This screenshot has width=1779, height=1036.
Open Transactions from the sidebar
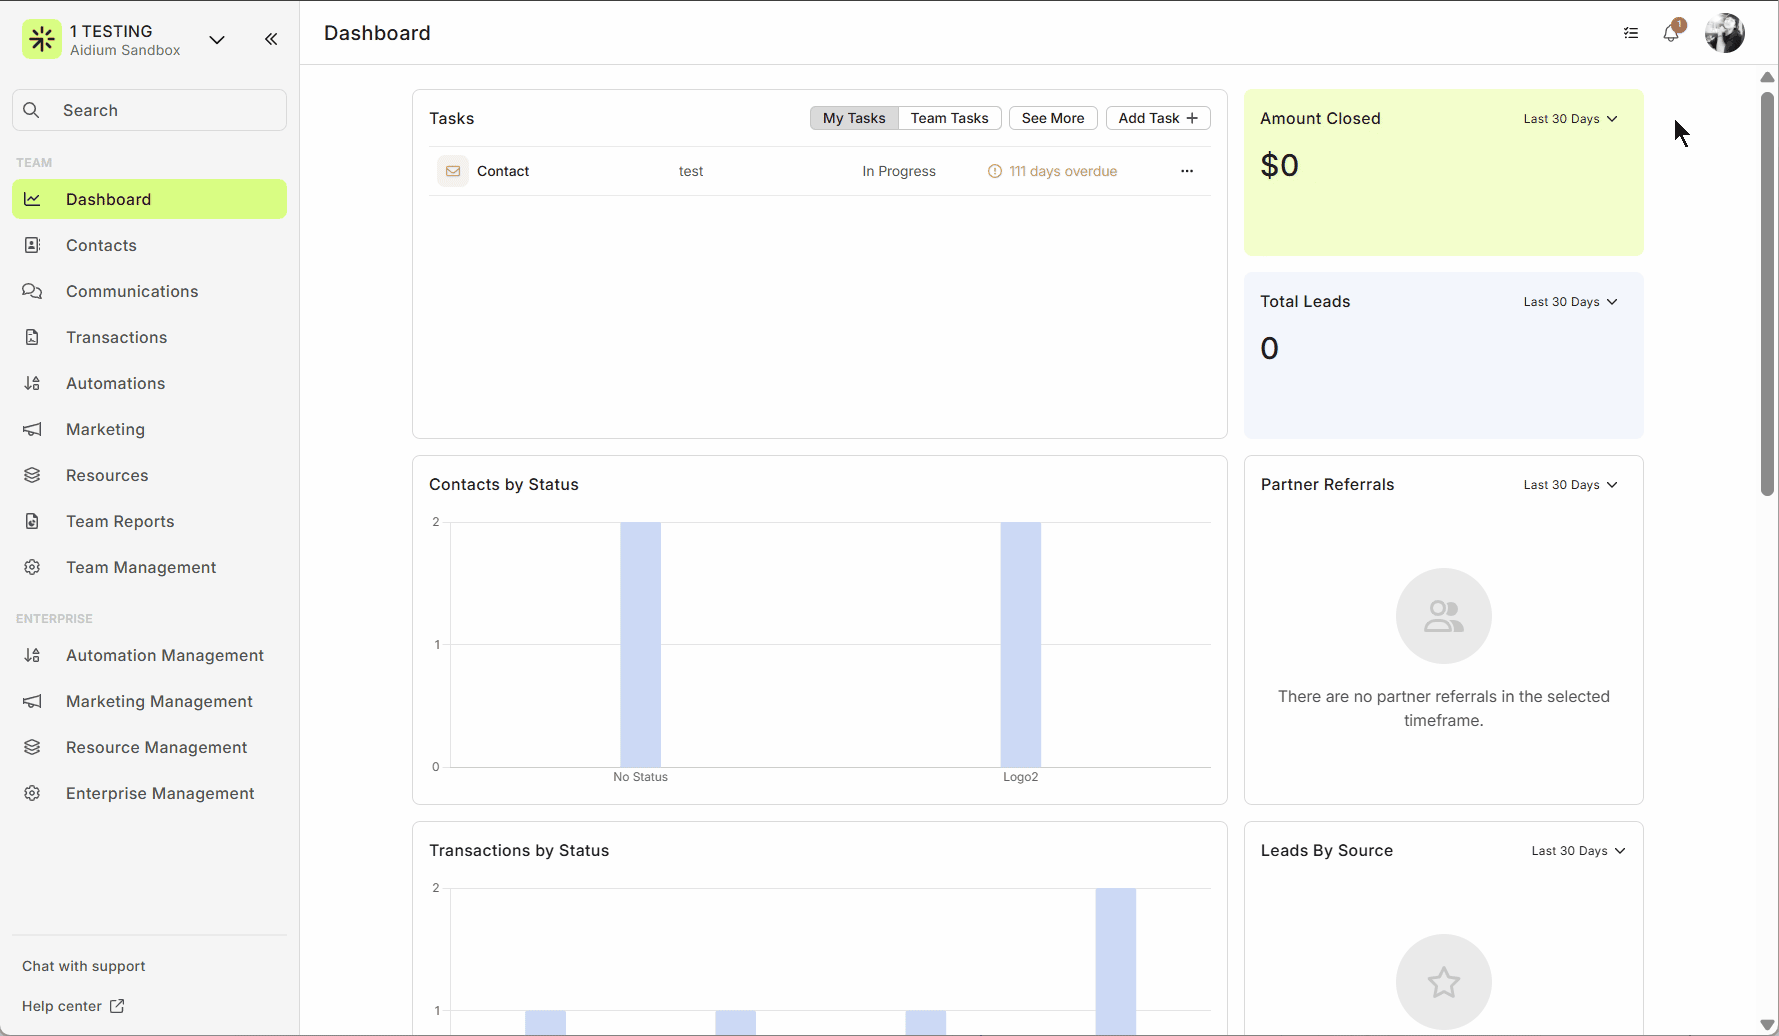click(x=116, y=337)
